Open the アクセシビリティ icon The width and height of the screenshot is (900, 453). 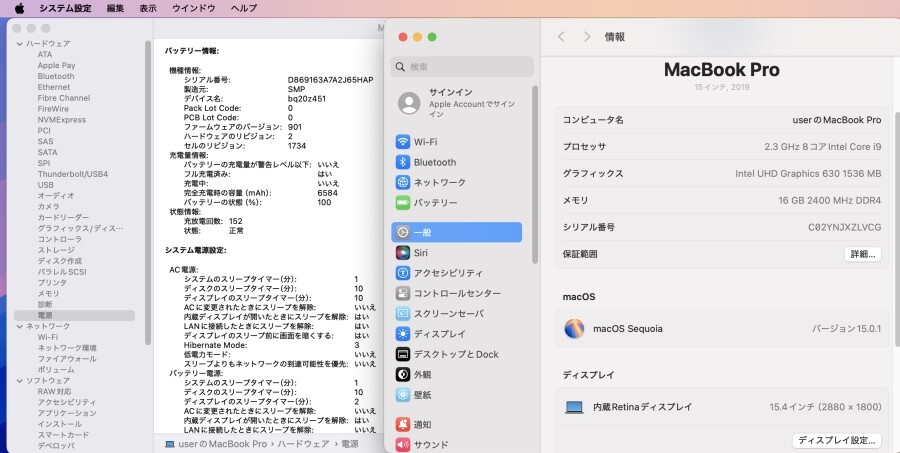[403, 273]
